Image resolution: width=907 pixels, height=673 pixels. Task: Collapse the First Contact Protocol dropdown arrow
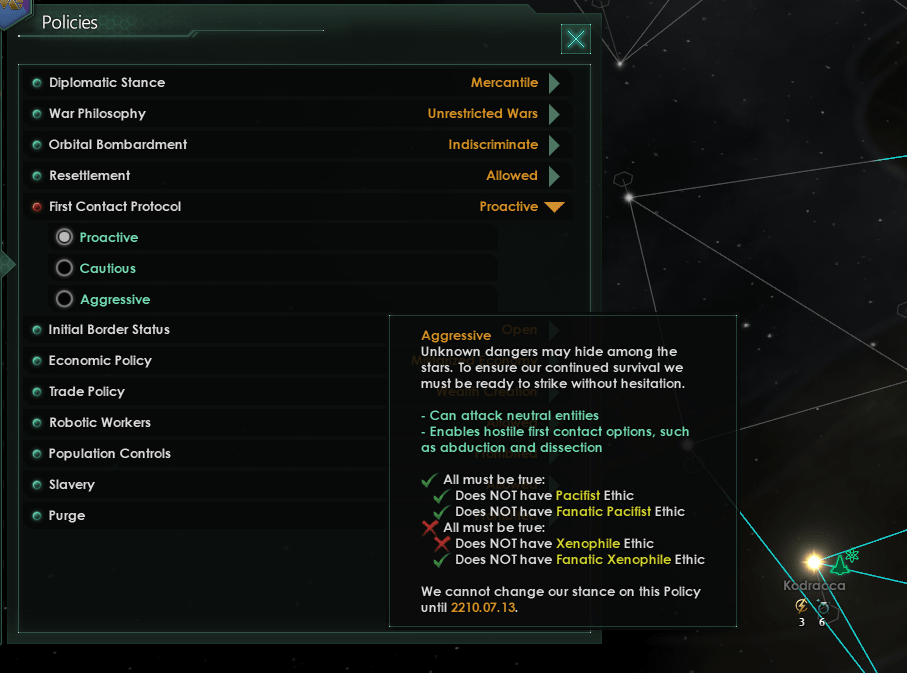(x=554, y=207)
